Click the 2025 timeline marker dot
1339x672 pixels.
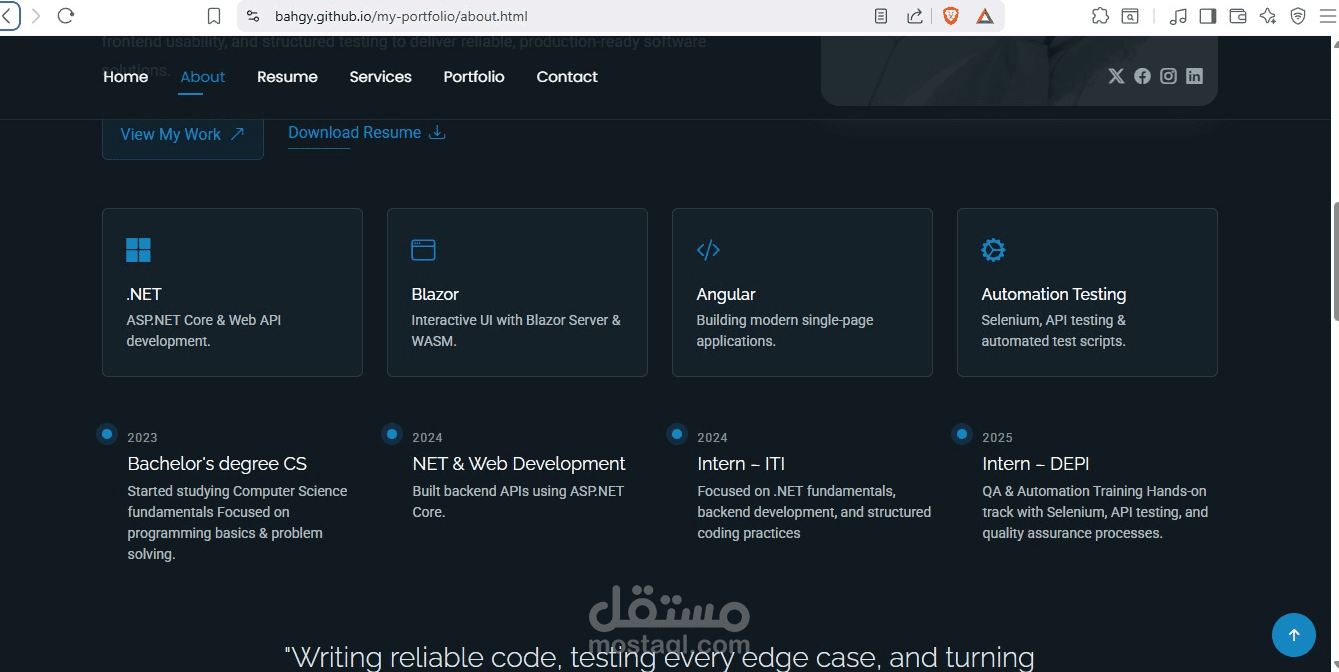point(962,434)
